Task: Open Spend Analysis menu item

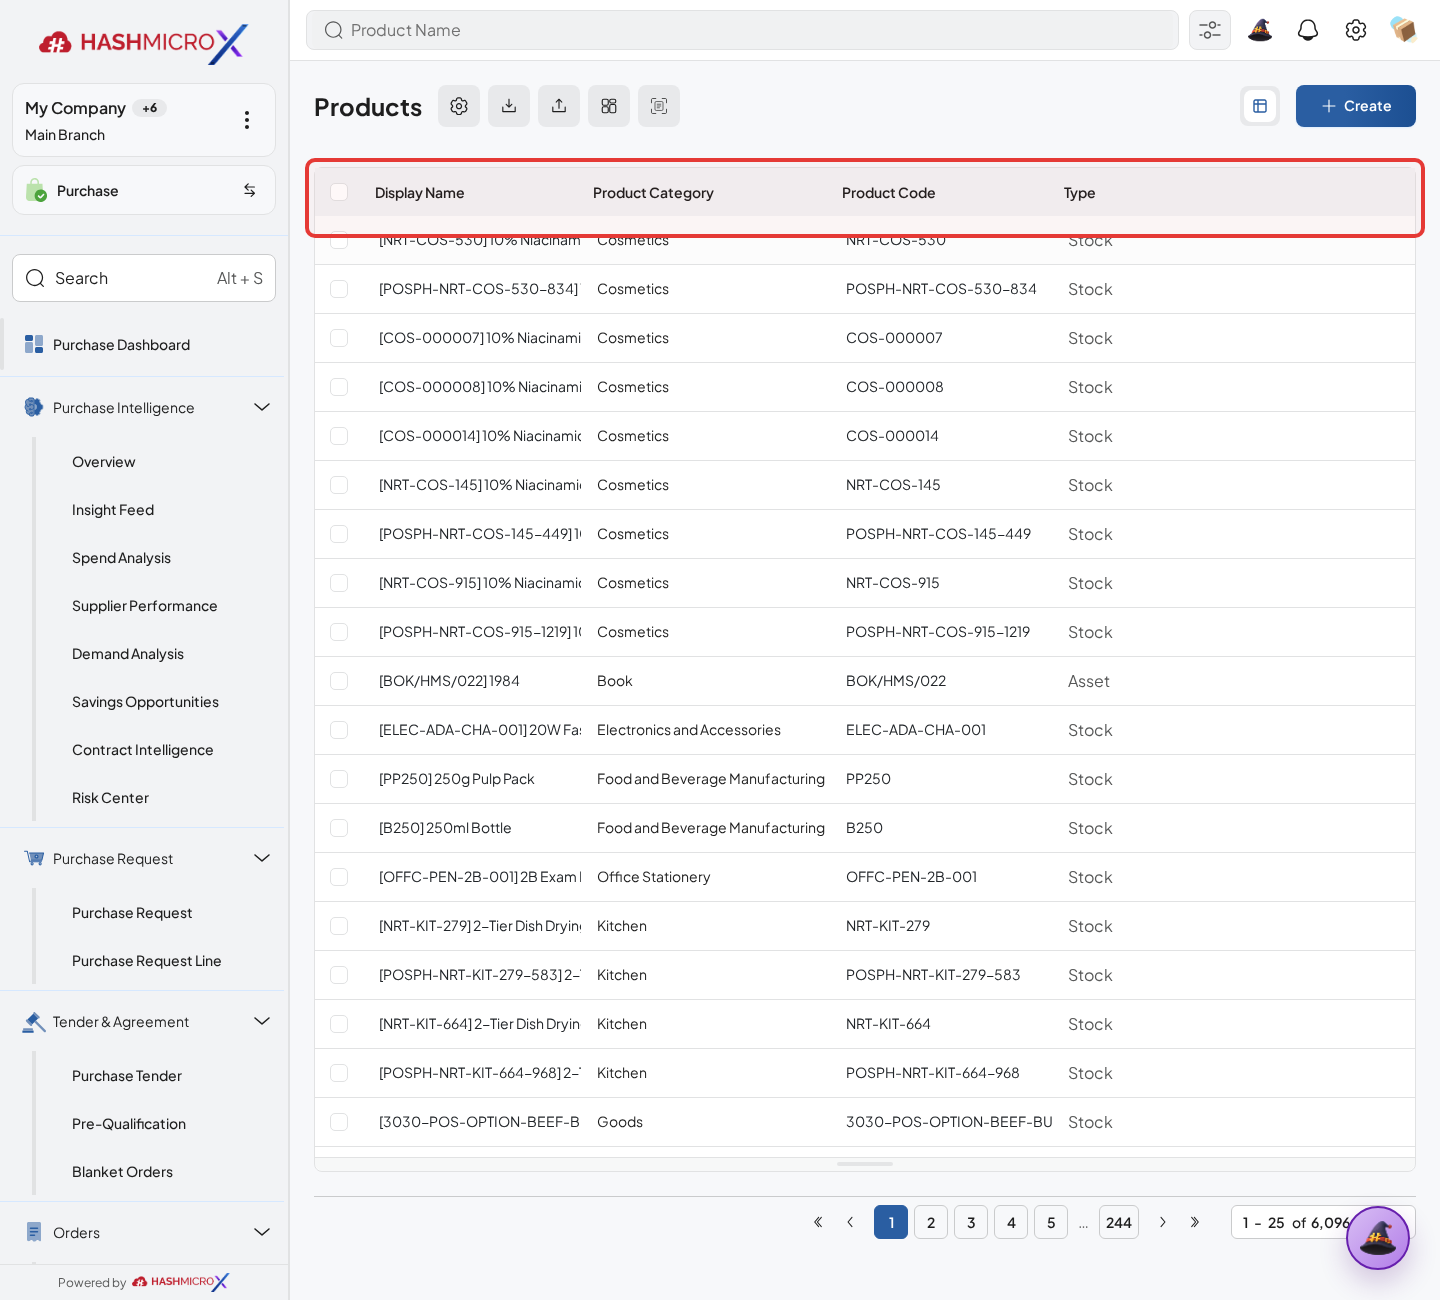Action: click(121, 558)
